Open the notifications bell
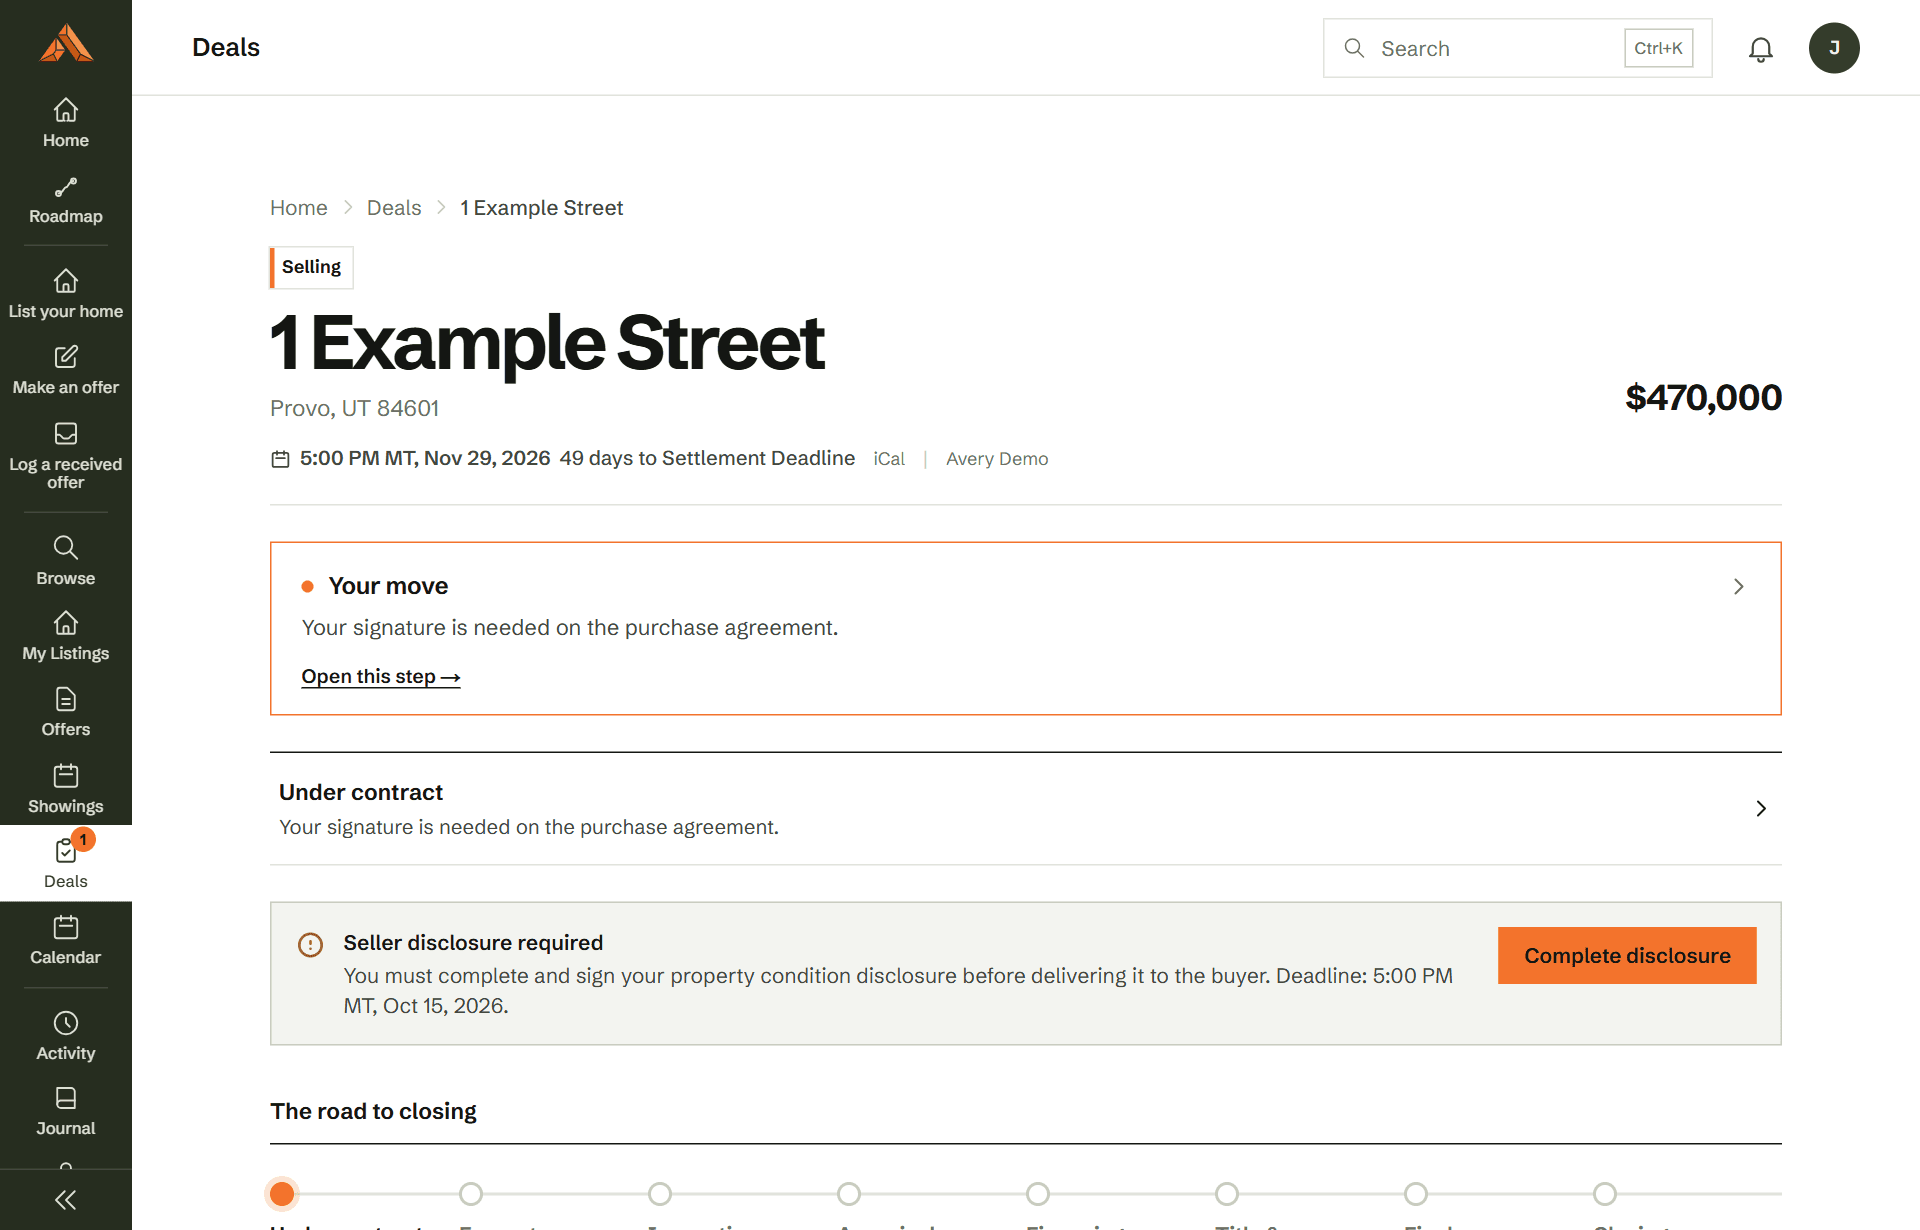 click(x=1760, y=49)
